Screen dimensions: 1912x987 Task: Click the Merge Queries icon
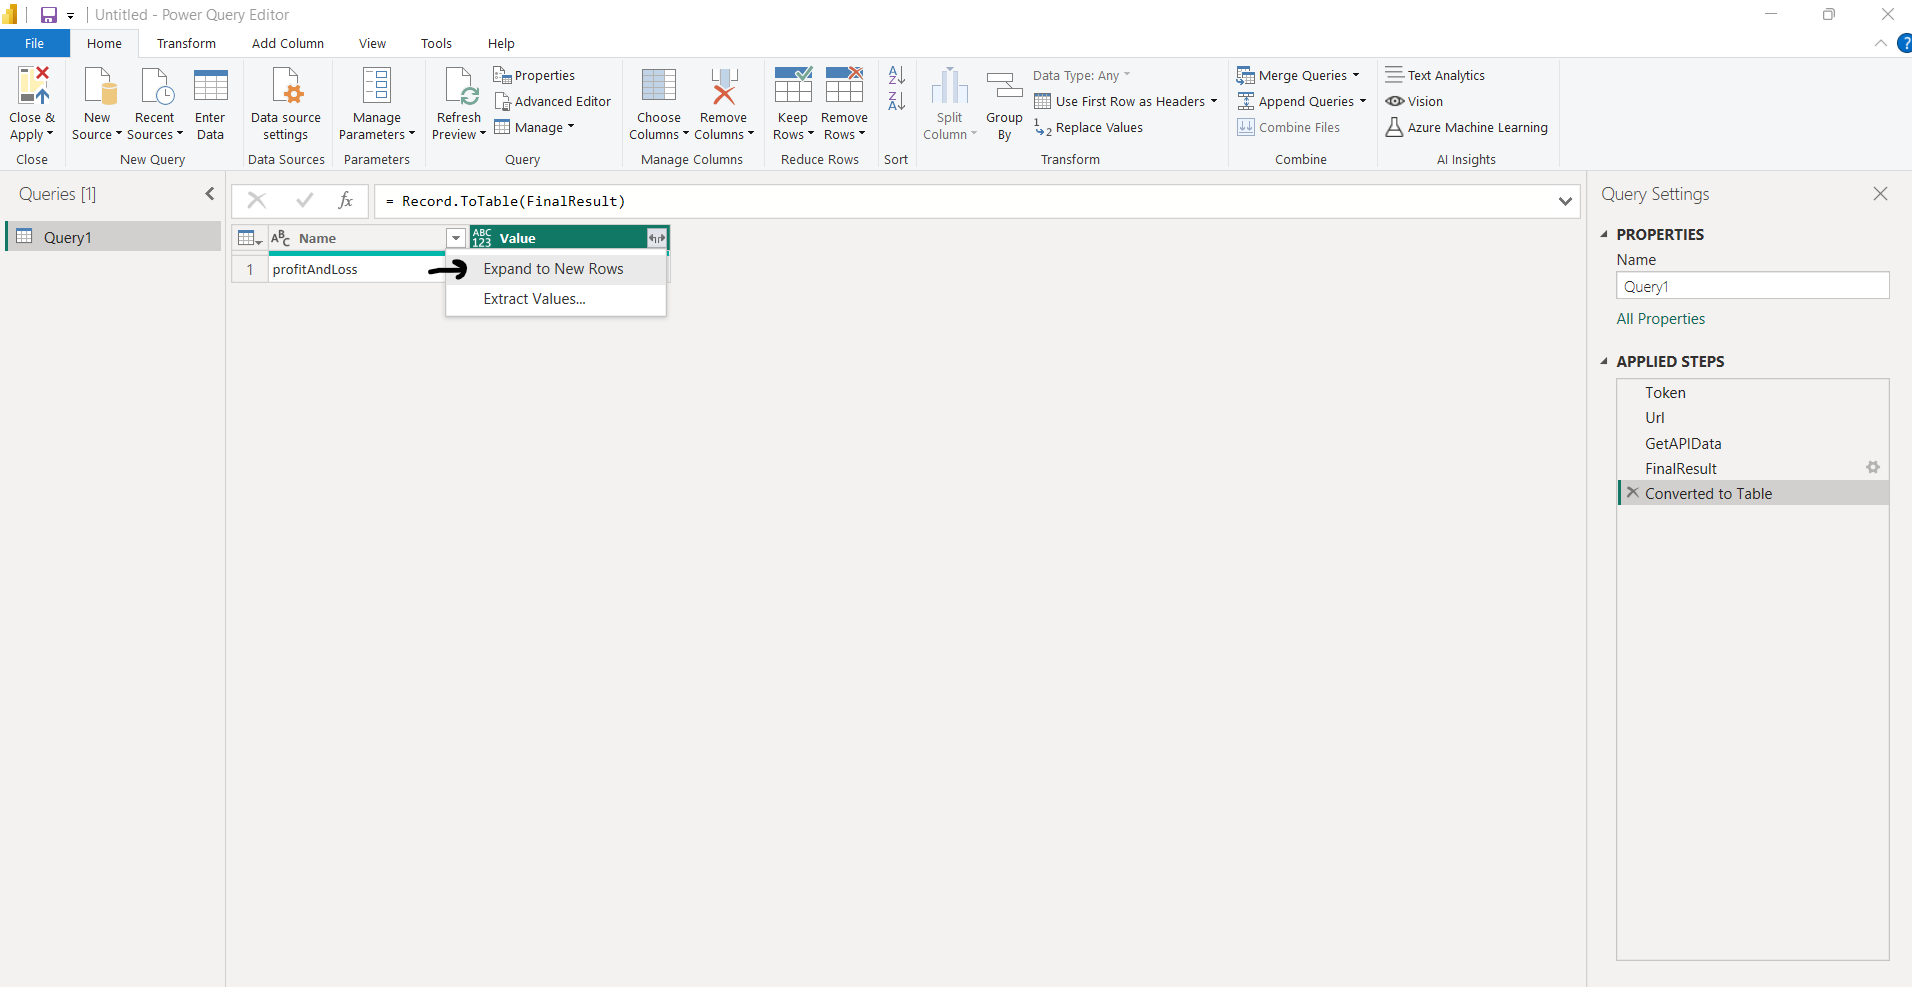tap(1246, 75)
